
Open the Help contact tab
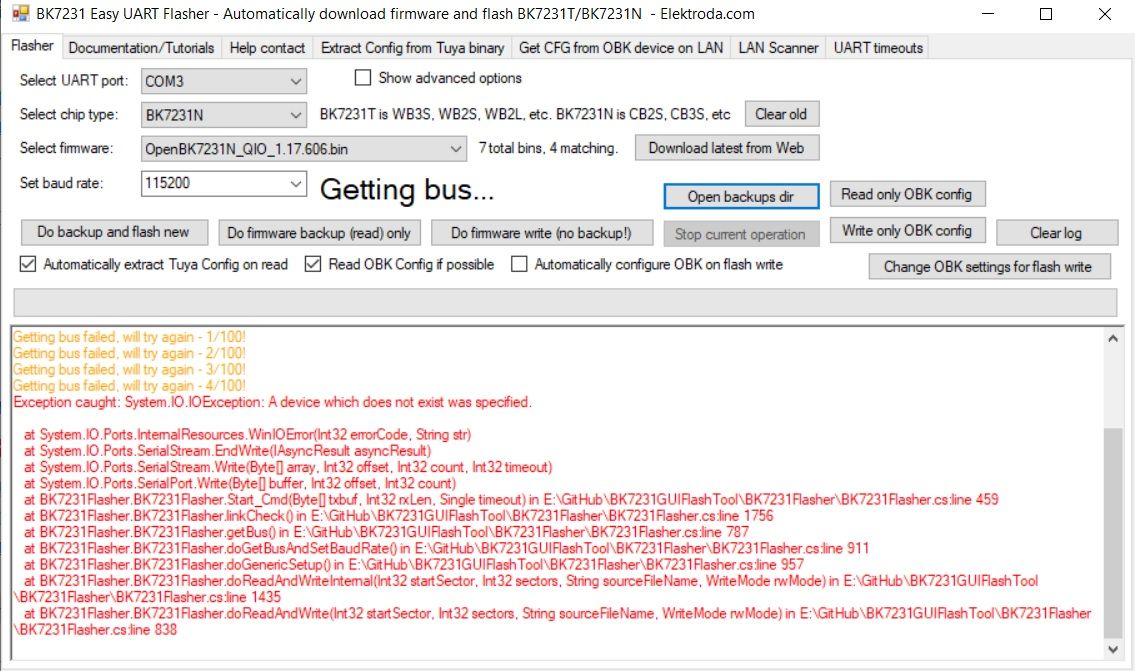pos(267,48)
